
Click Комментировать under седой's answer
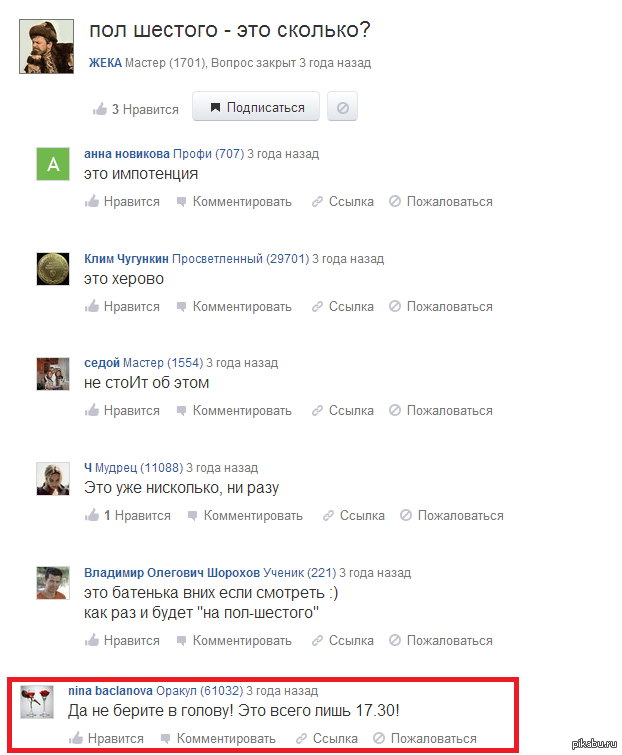pos(242,411)
